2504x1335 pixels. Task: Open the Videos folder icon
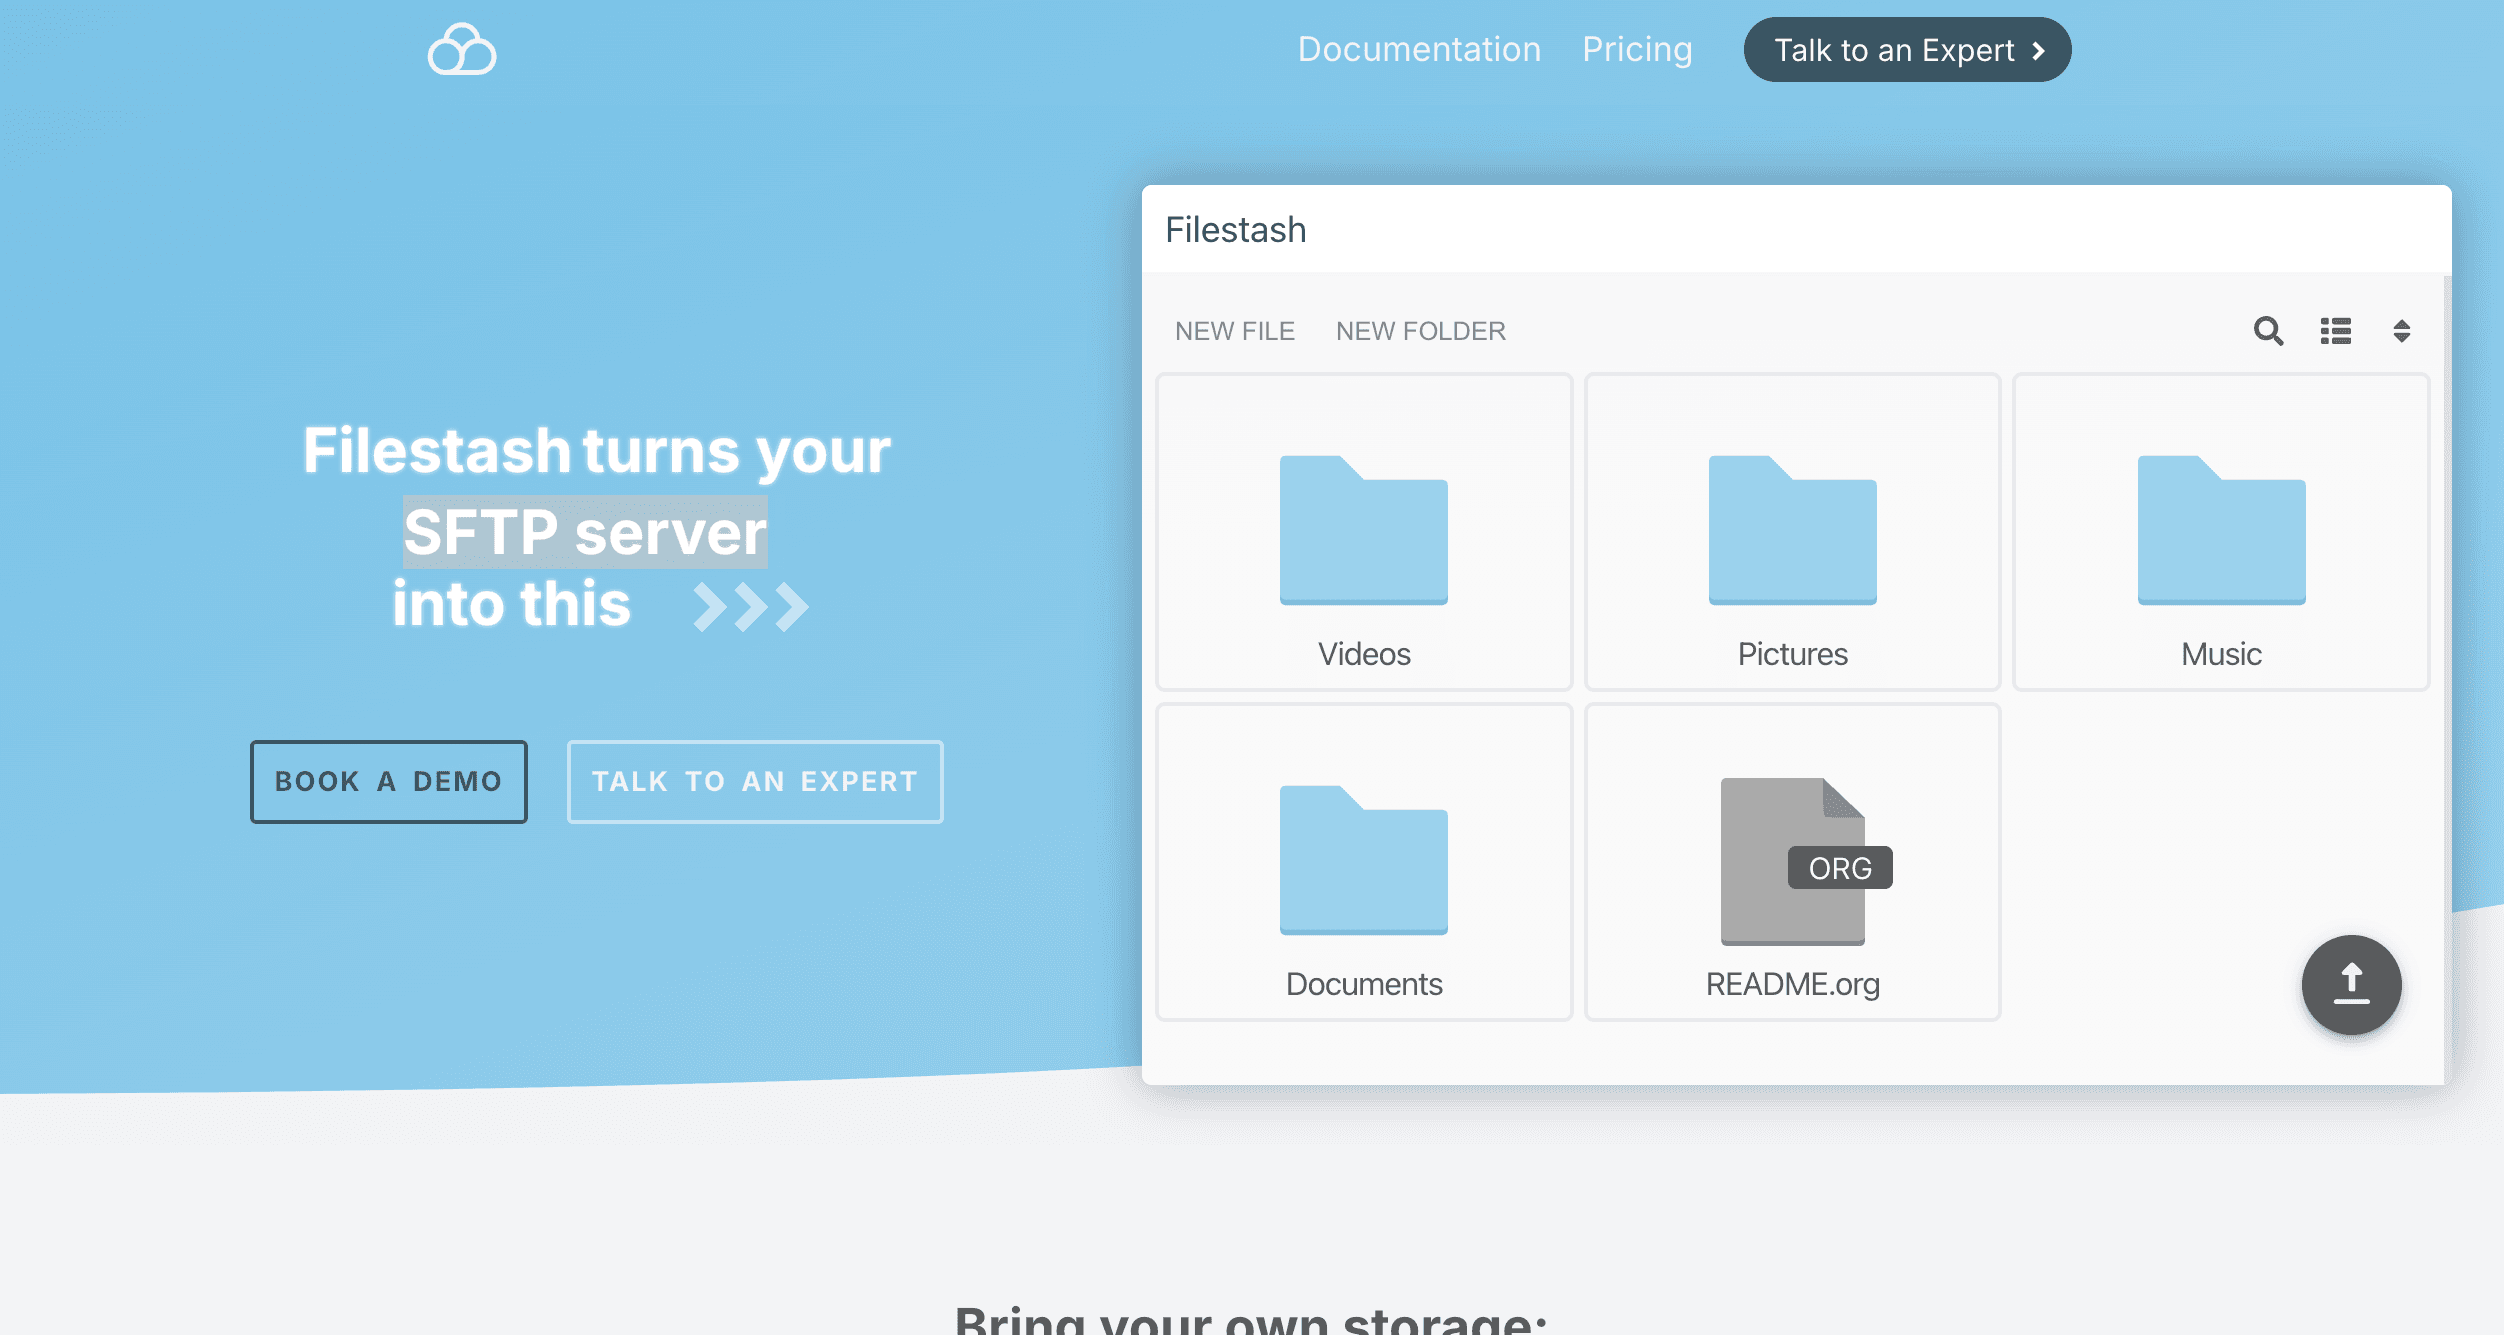coord(1363,530)
